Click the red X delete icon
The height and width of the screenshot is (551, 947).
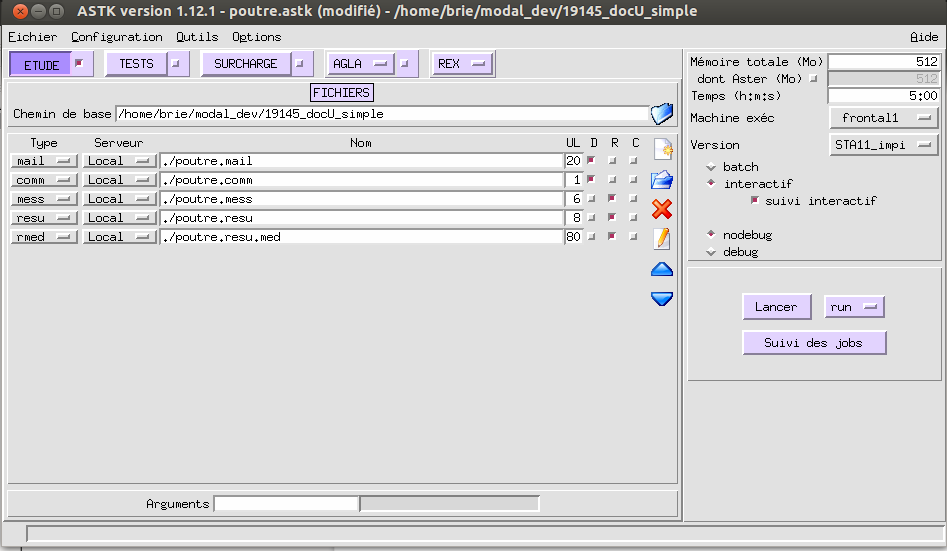[662, 209]
